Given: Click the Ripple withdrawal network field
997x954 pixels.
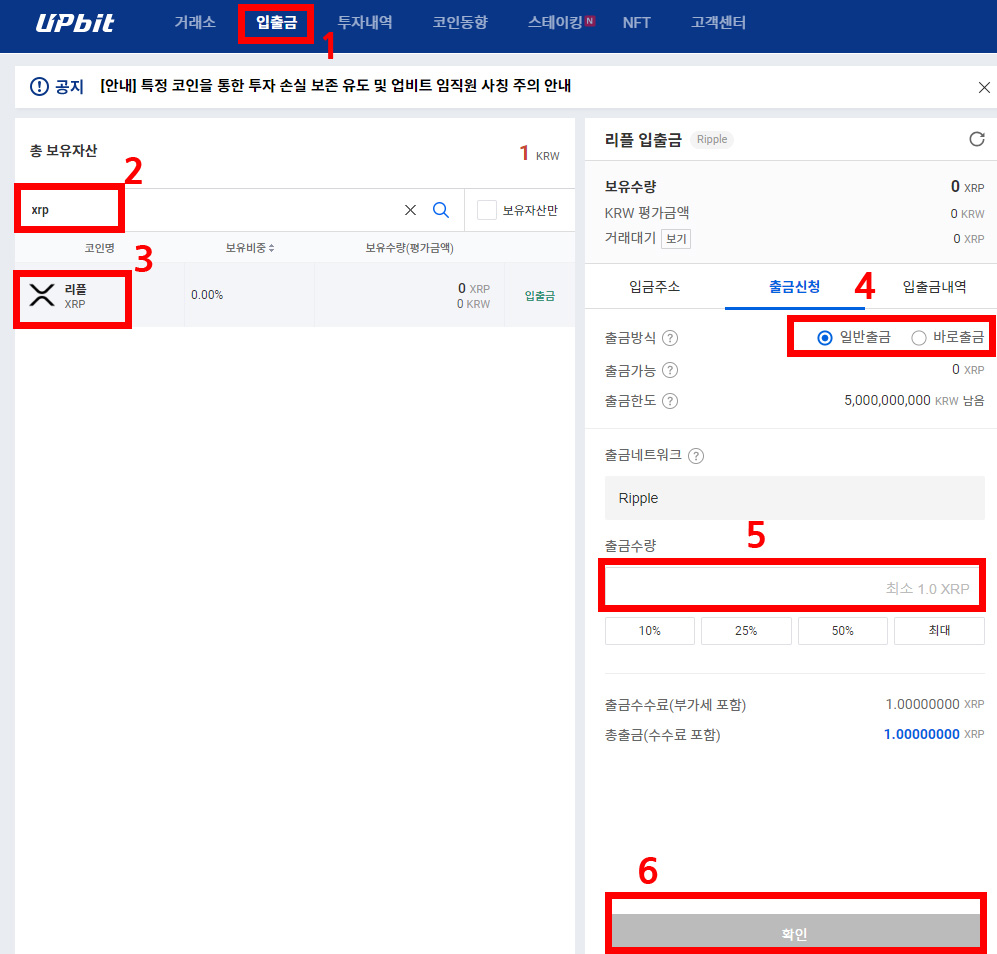Looking at the screenshot, I should pyautogui.click(x=794, y=498).
